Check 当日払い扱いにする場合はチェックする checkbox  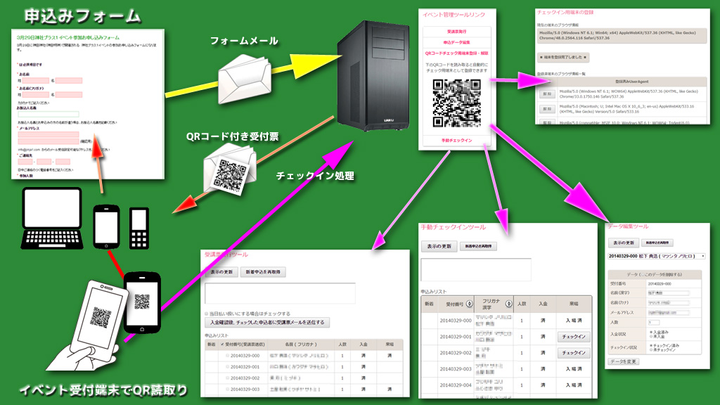click(x=207, y=314)
